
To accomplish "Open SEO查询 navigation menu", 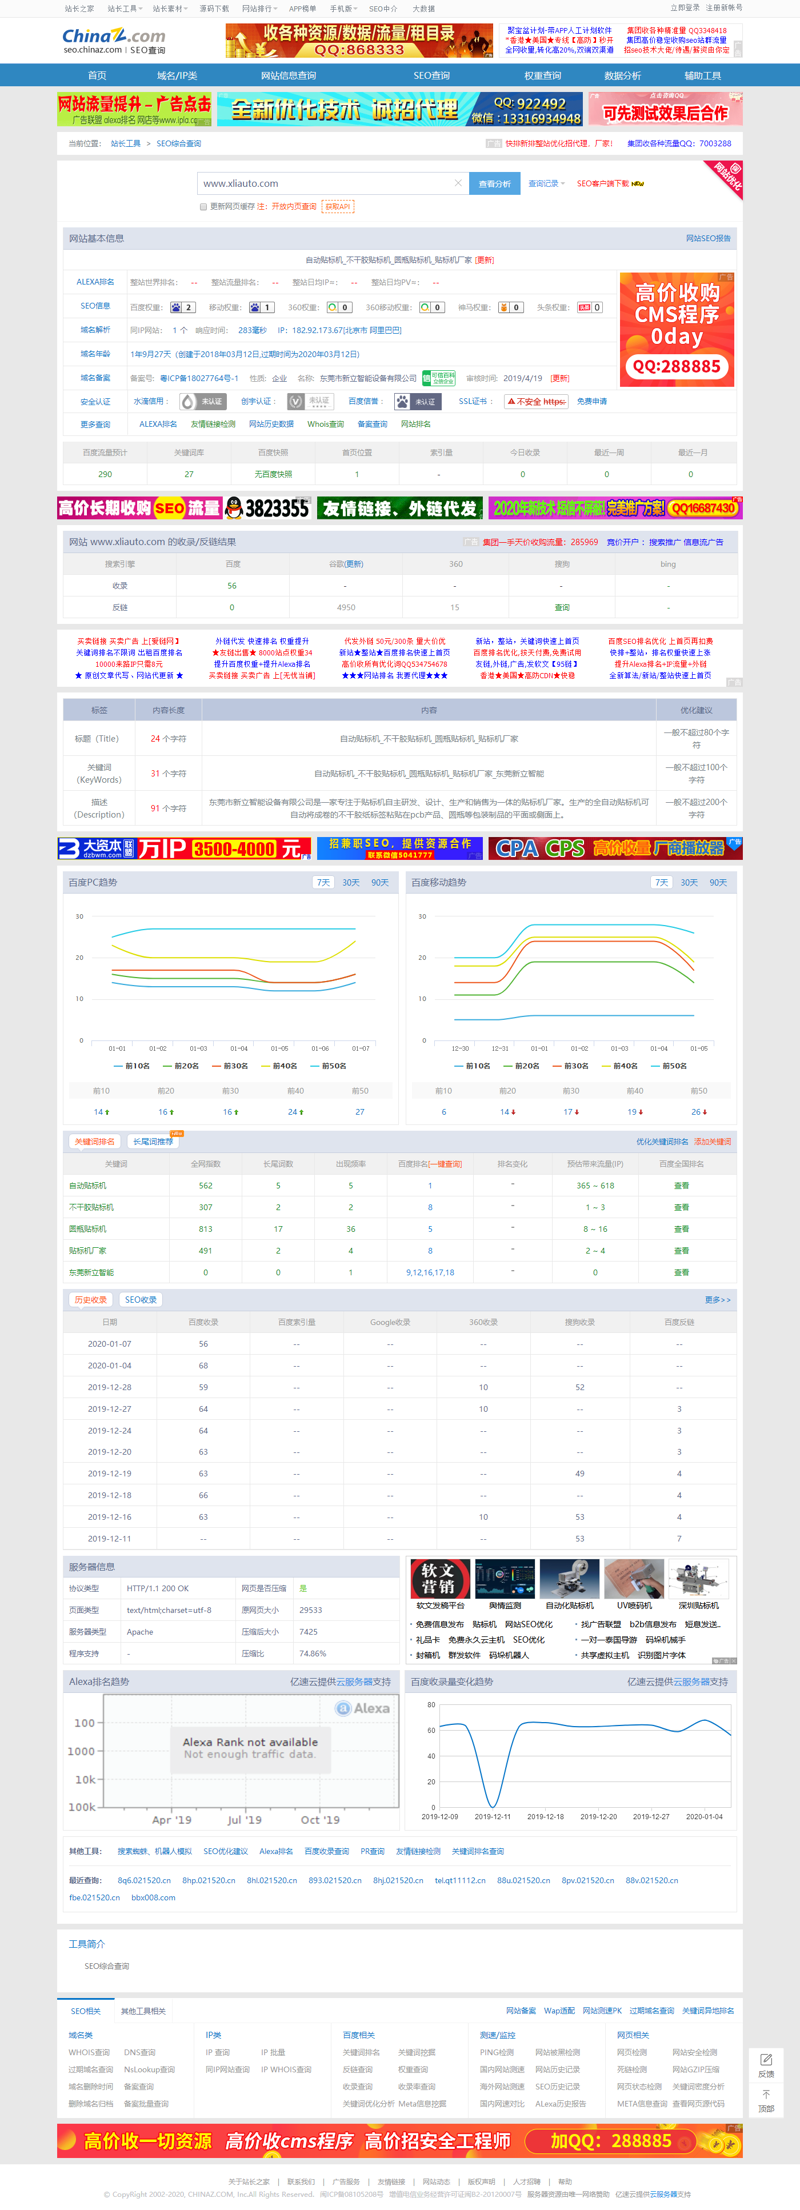I will 431,76.
